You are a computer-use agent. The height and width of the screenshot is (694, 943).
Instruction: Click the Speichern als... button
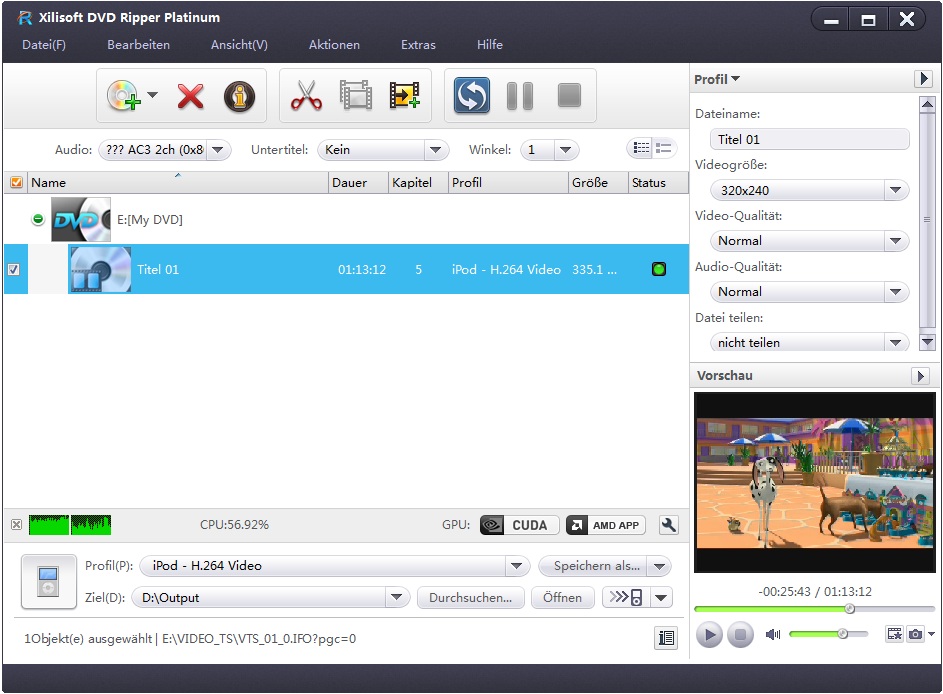pyautogui.click(x=593, y=565)
